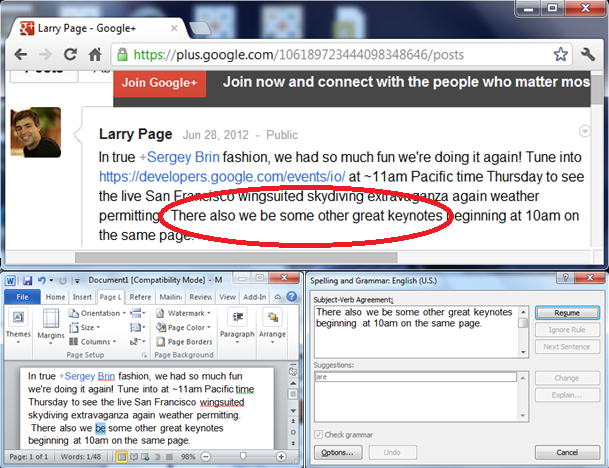Open the Breaks dropdown icon

(x=137, y=313)
